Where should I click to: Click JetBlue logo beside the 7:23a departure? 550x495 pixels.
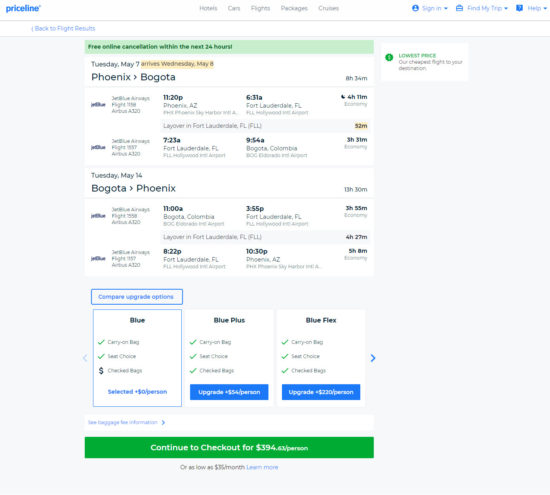(x=98, y=147)
